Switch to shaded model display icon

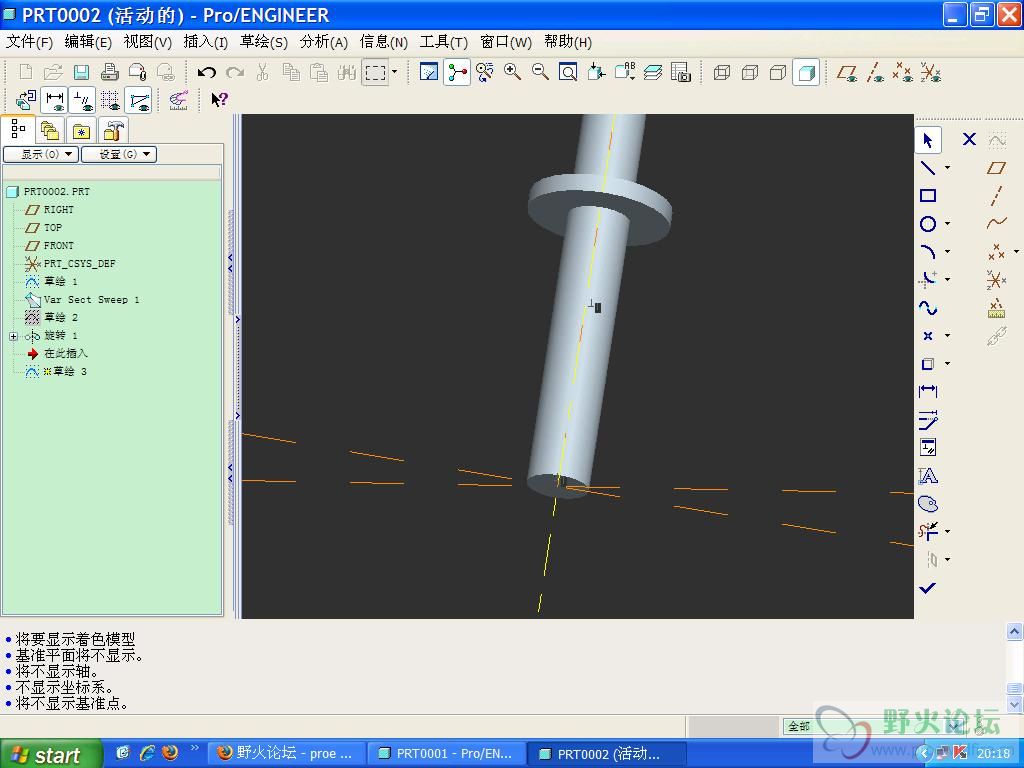click(805, 72)
